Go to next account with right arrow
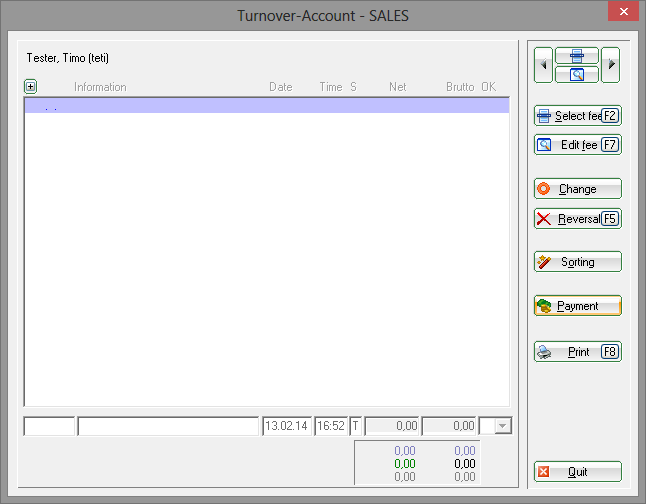This screenshot has width=646, height=504. (611, 65)
